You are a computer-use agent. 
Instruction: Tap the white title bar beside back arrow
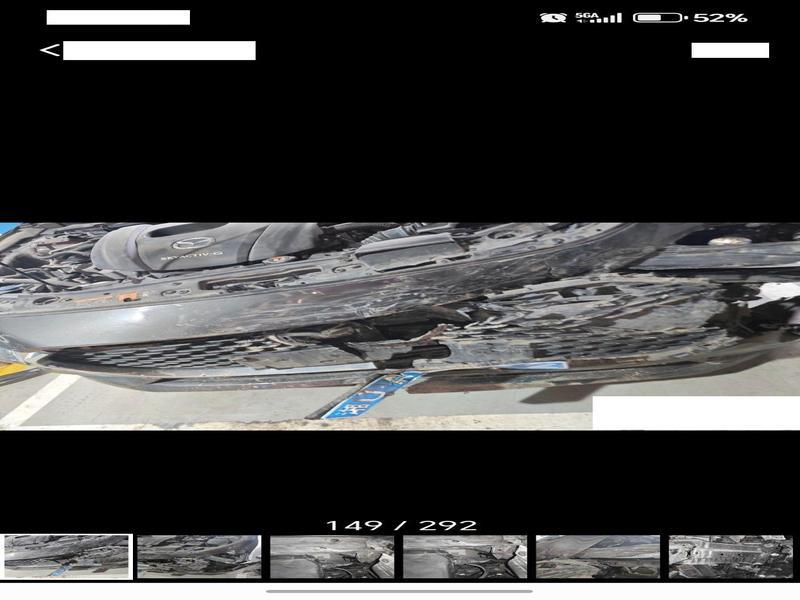[x=159, y=51]
